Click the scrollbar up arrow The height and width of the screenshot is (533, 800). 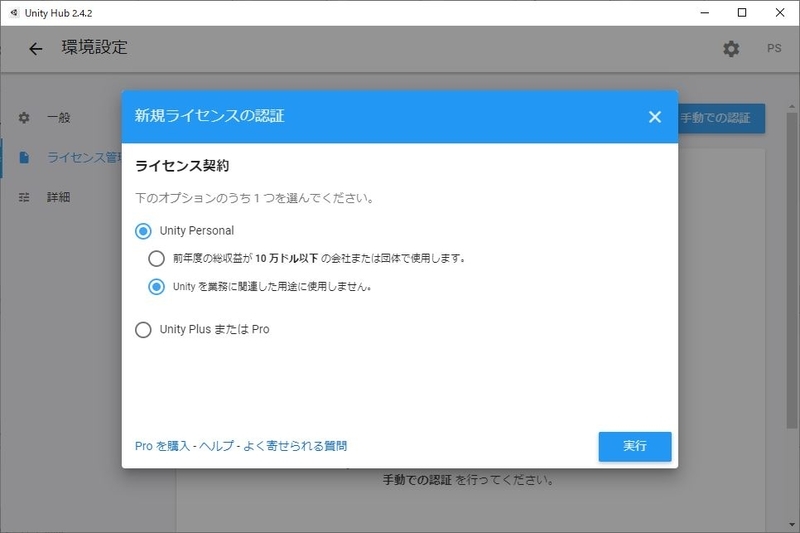(x=791, y=107)
